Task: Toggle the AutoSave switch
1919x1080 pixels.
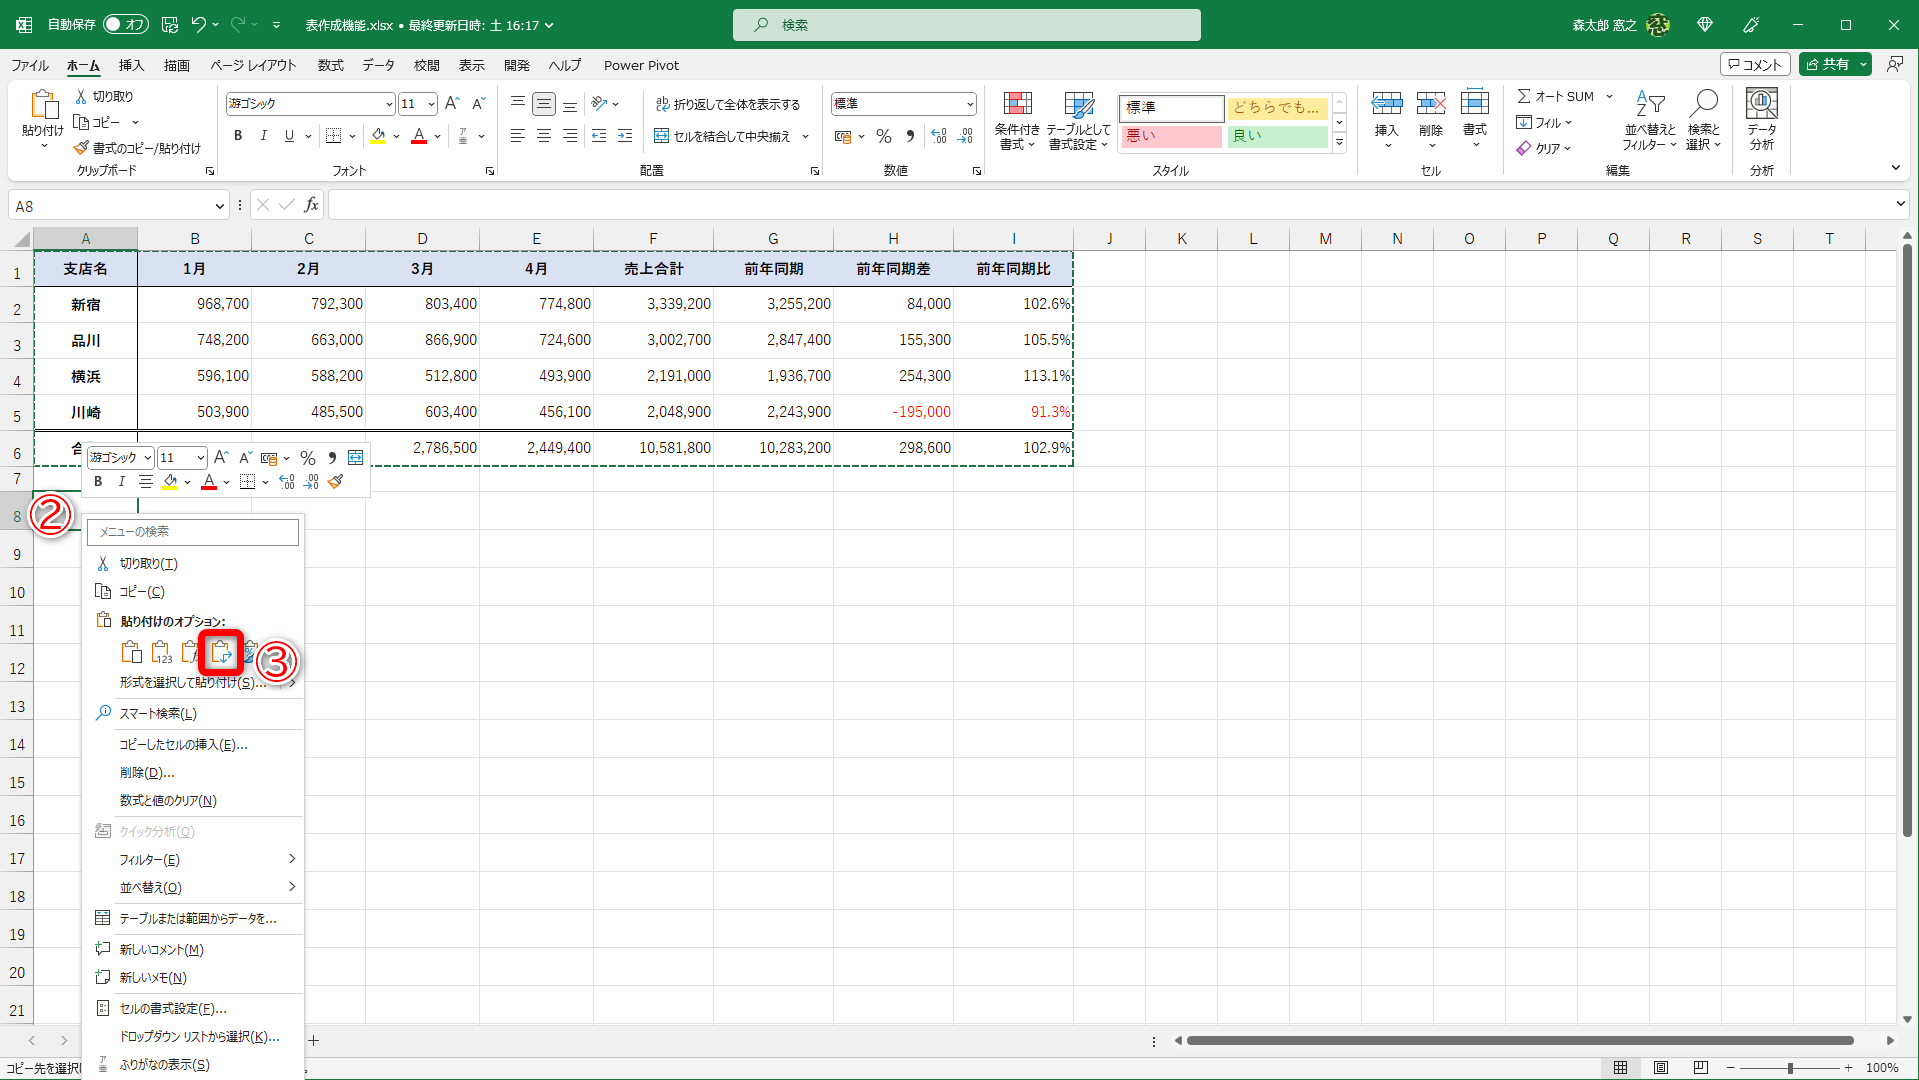Action: [126, 25]
